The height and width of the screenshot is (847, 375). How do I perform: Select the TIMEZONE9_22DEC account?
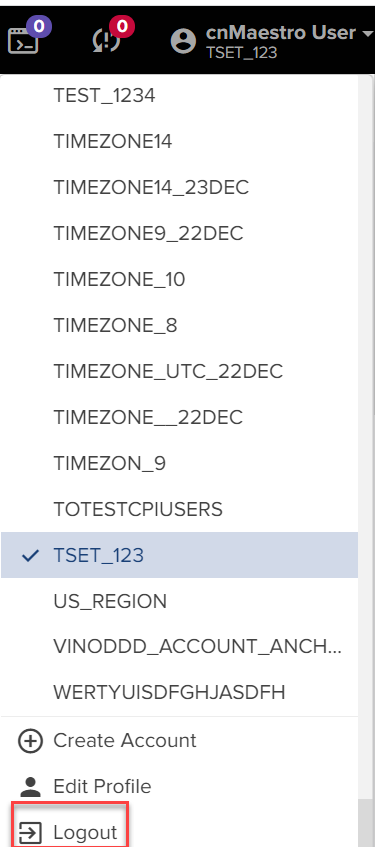pyautogui.click(x=179, y=233)
